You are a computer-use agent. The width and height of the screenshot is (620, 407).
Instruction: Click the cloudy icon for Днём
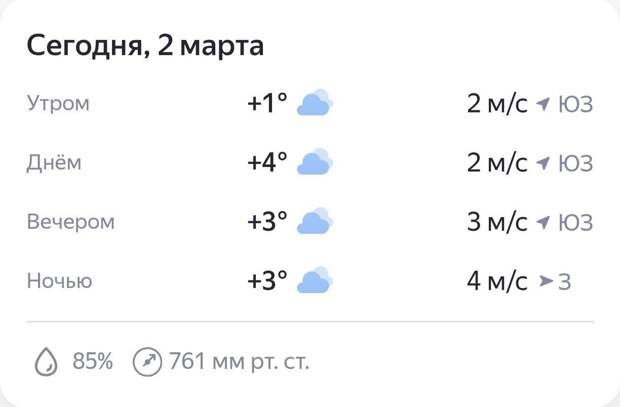click(x=315, y=162)
